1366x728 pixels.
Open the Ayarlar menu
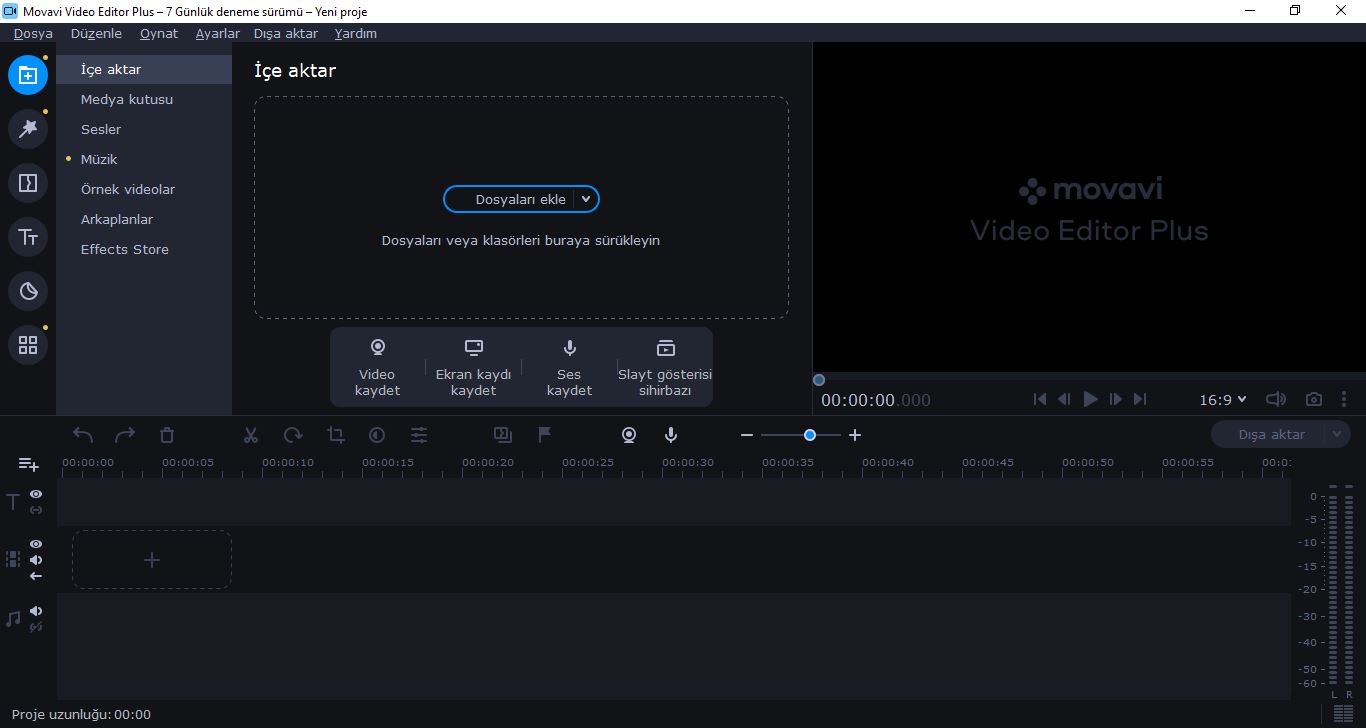(218, 33)
